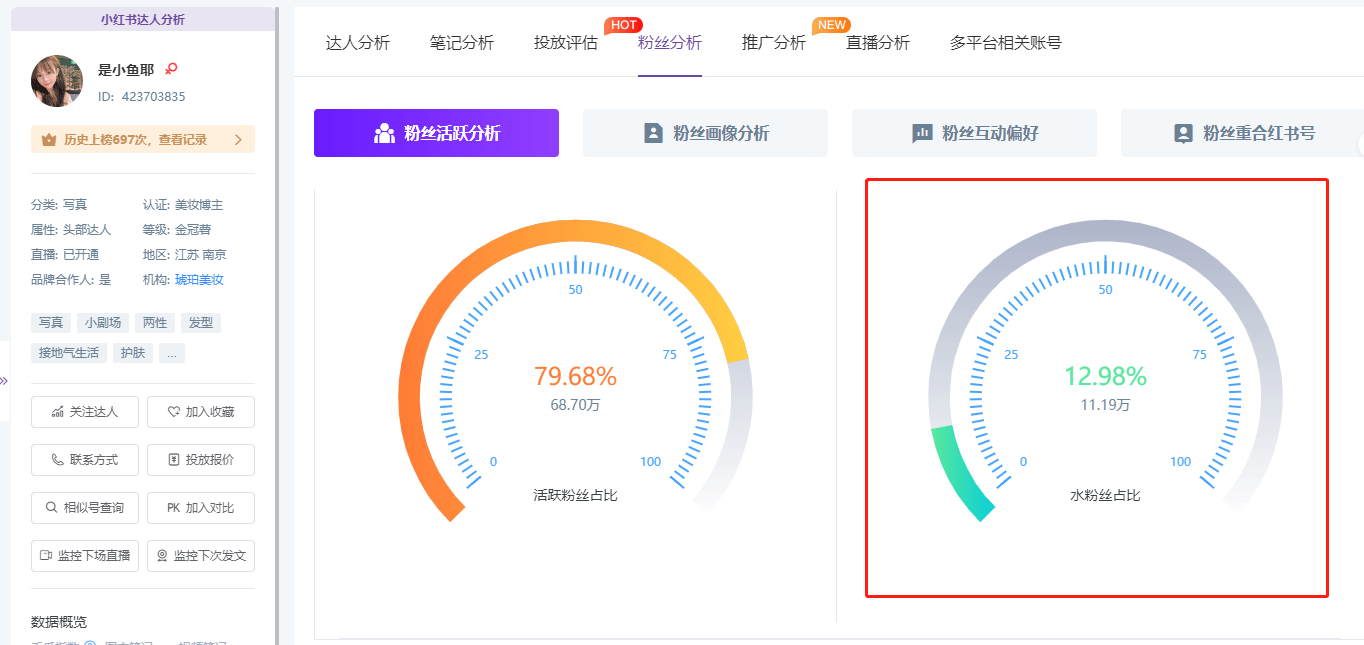Click the webcam icon in 监控下次发文
The width and height of the screenshot is (1364, 645).
pyautogui.click(x=162, y=556)
